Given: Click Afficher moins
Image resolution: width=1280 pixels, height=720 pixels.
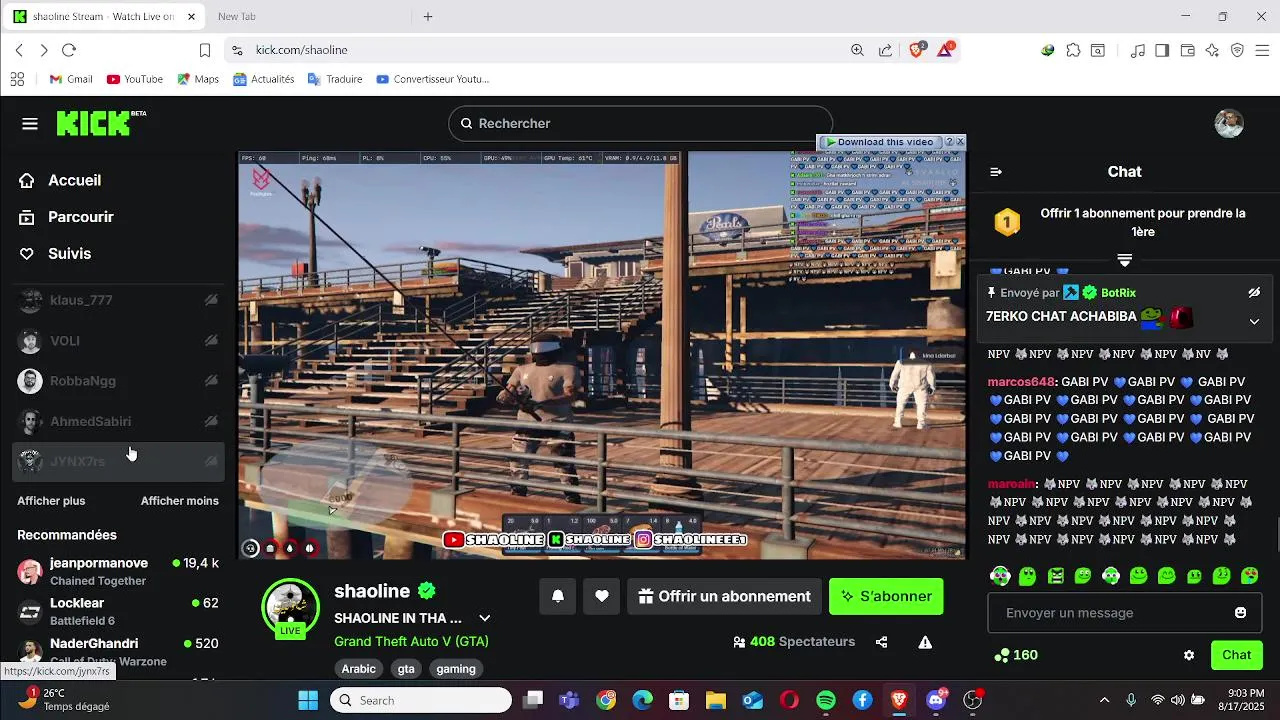Looking at the screenshot, I should [x=180, y=501].
